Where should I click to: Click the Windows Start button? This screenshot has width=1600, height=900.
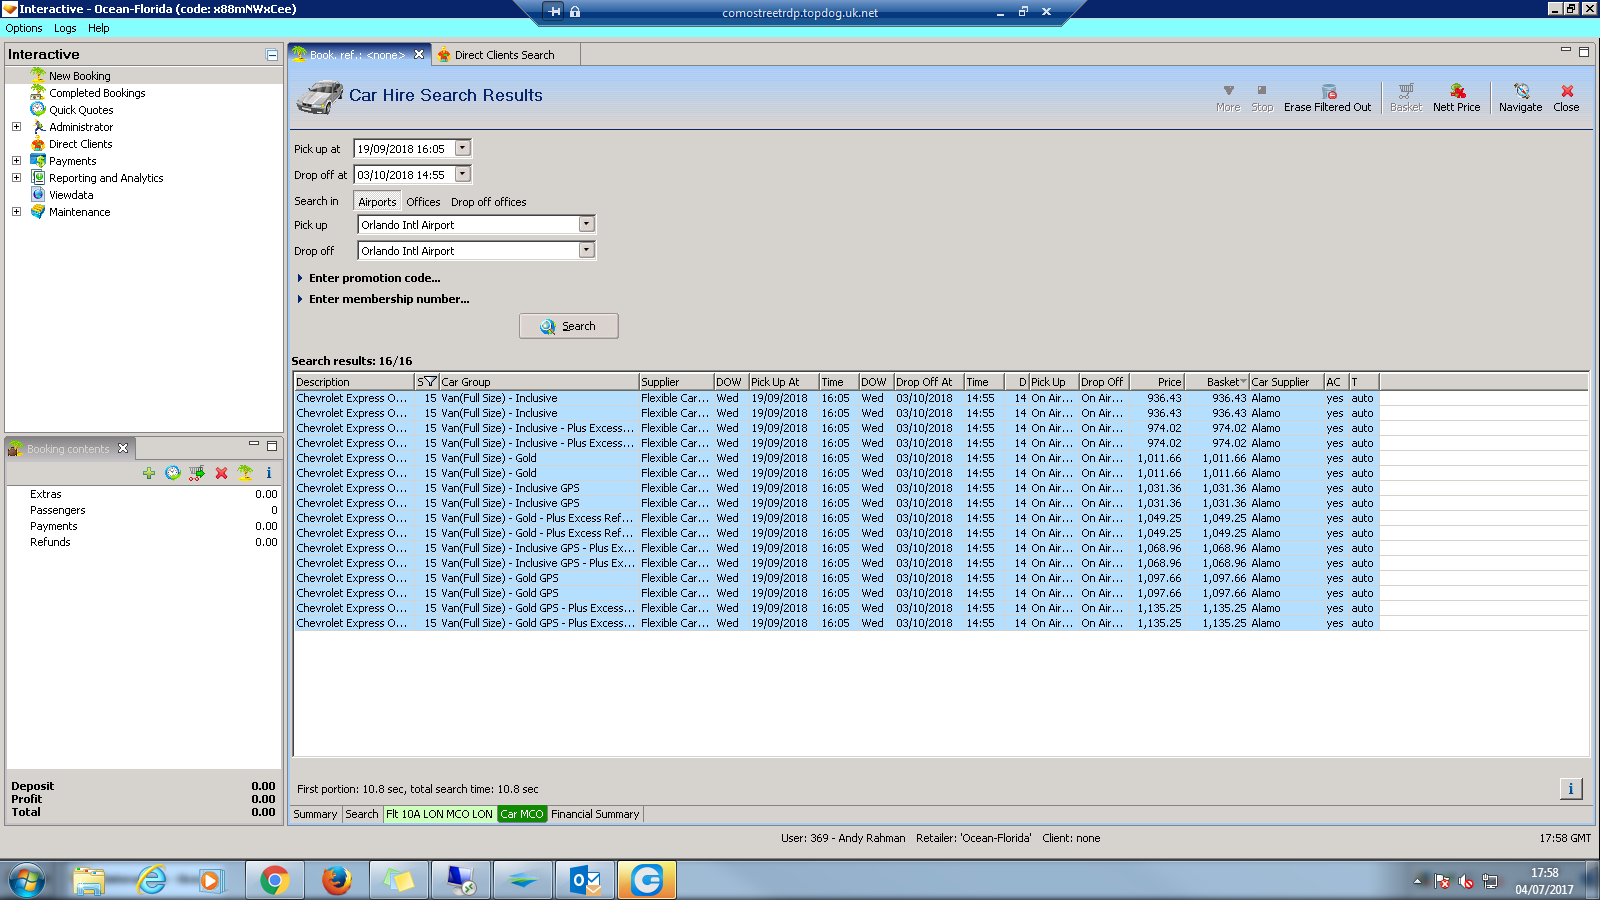coord(27,880)
